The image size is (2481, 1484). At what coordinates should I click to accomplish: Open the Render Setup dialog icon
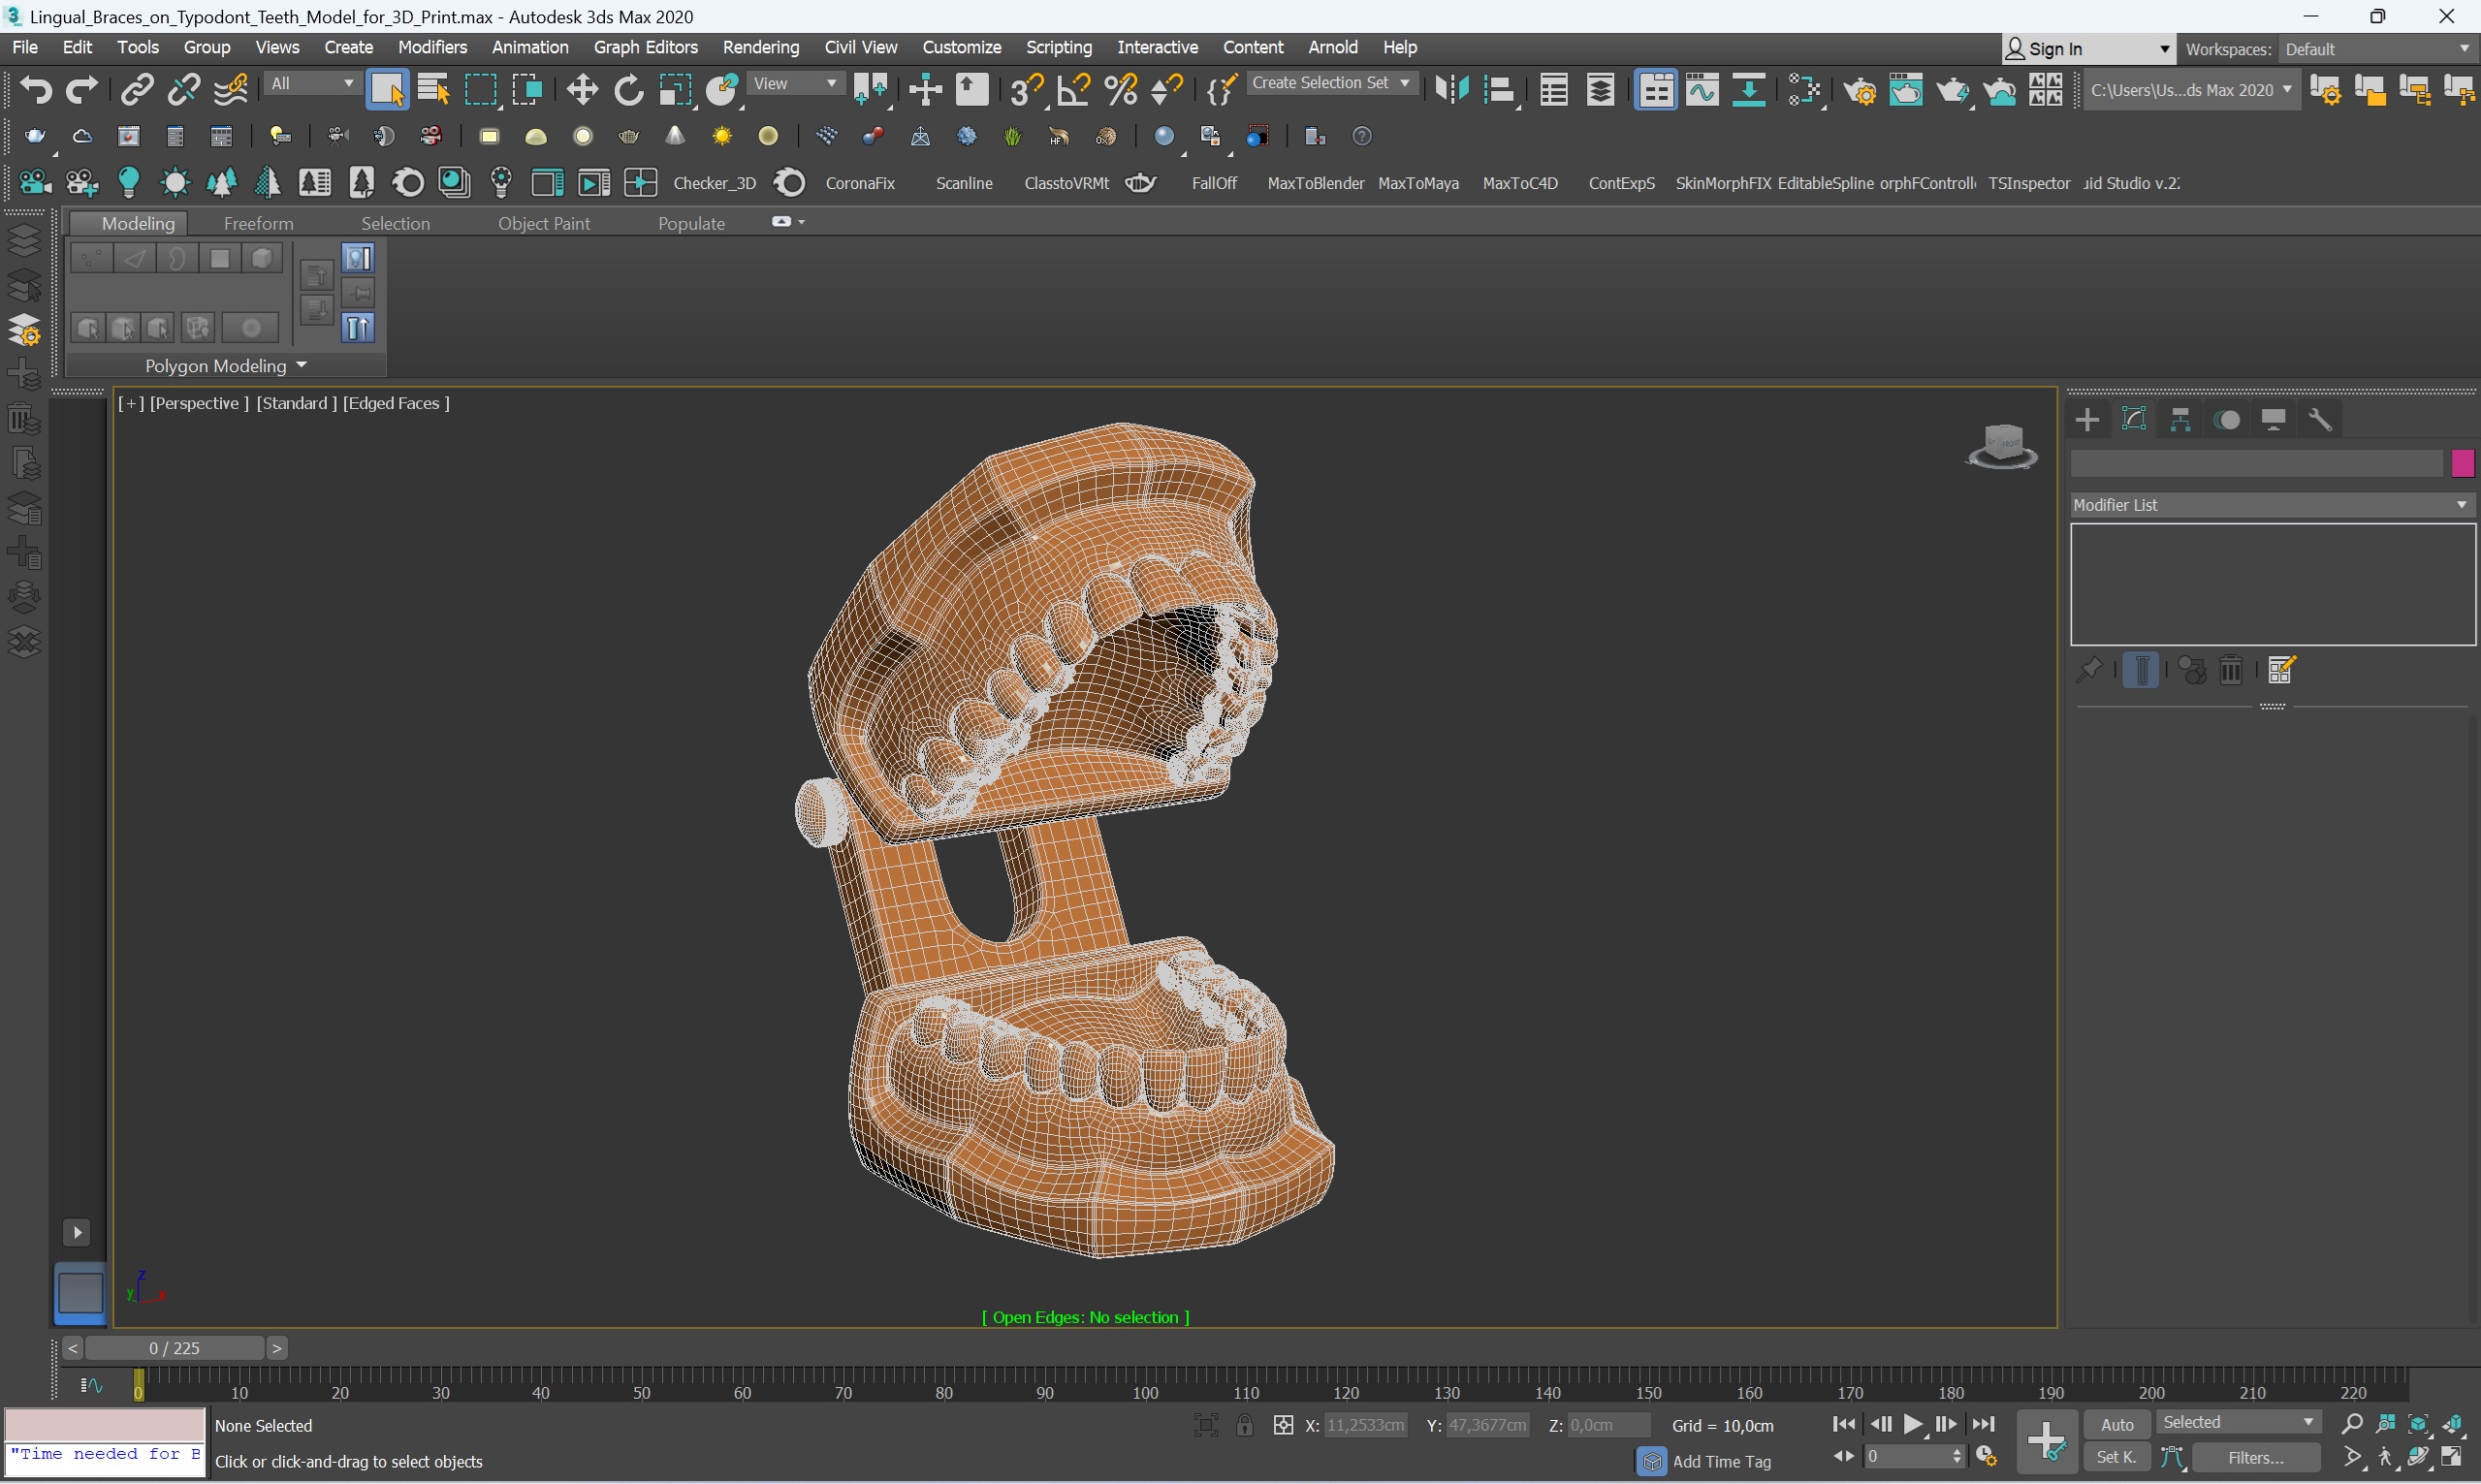1860,90
